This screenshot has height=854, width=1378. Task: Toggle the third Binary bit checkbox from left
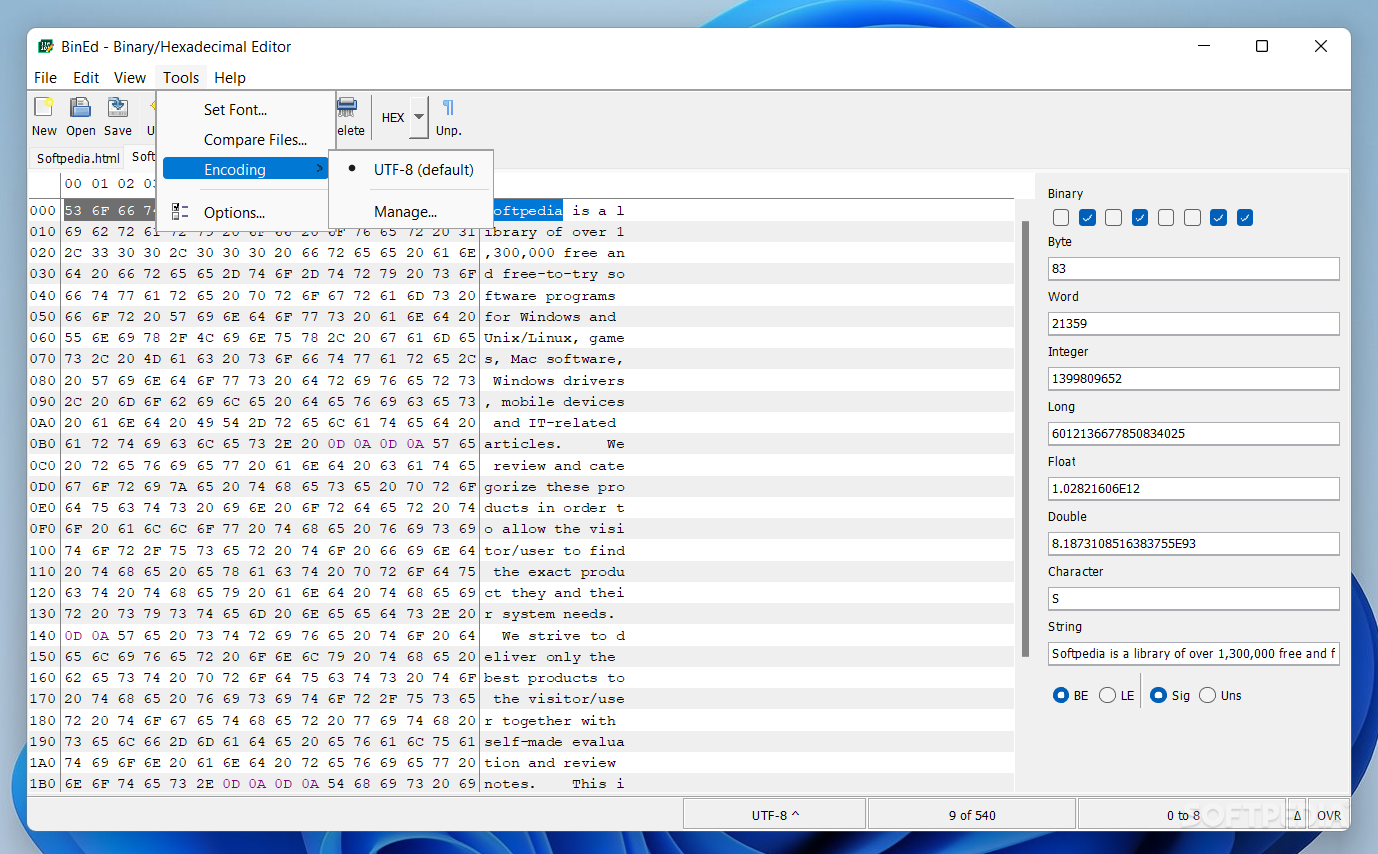[x=1114, y=217]
